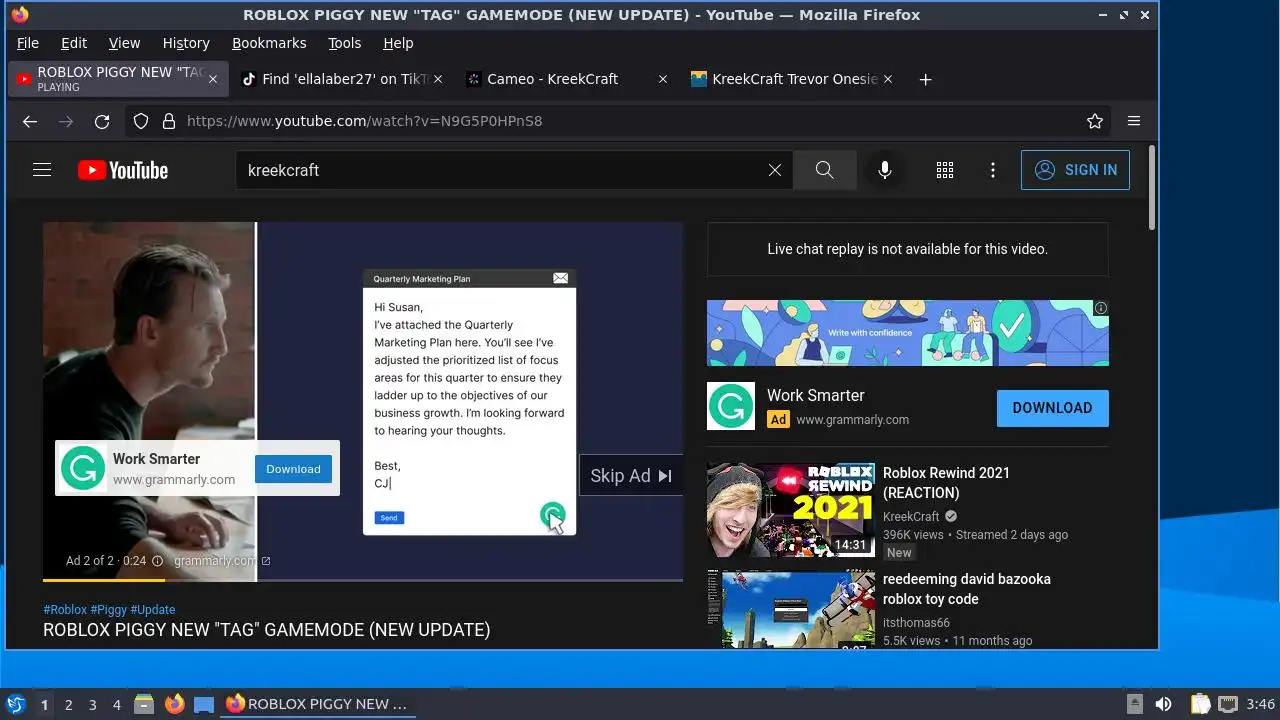Open the YouTube hamburger guide menu
This screenshot has width=1280, height=720.
click(42, 170)
